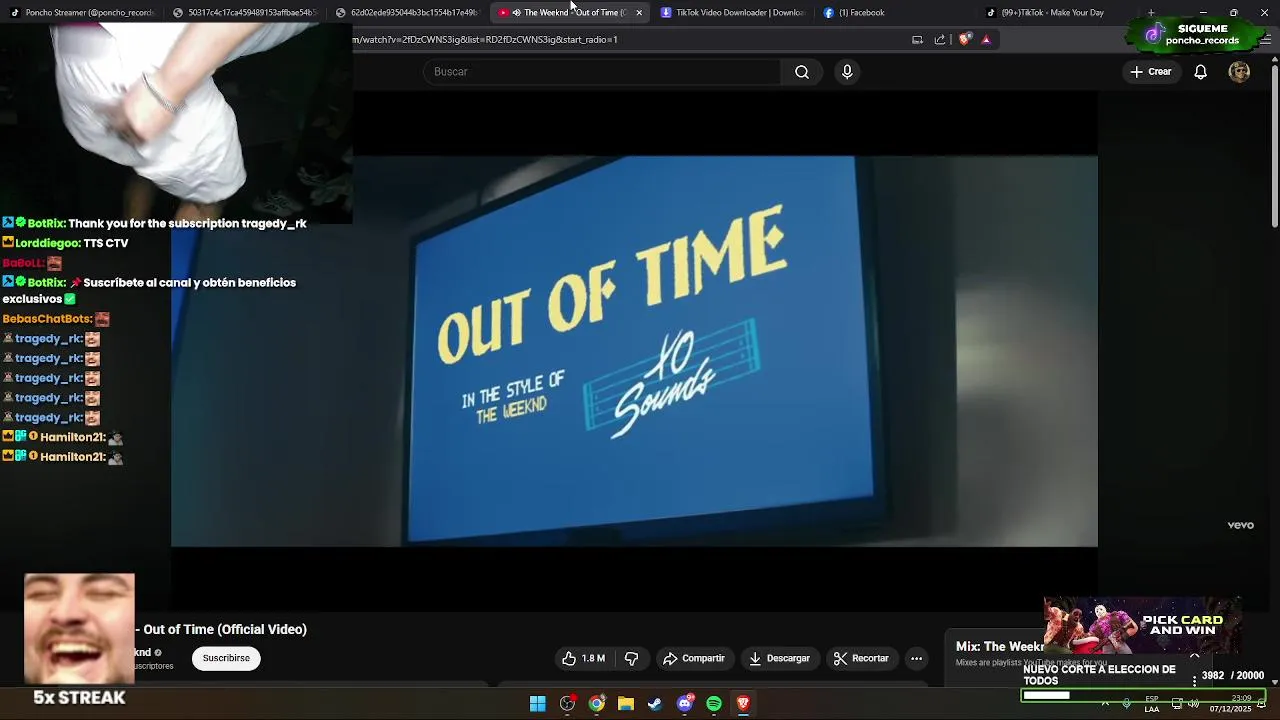Click the page vertical scrollbar thumb
The image size is (1280, 720).
coord(1275,145)
